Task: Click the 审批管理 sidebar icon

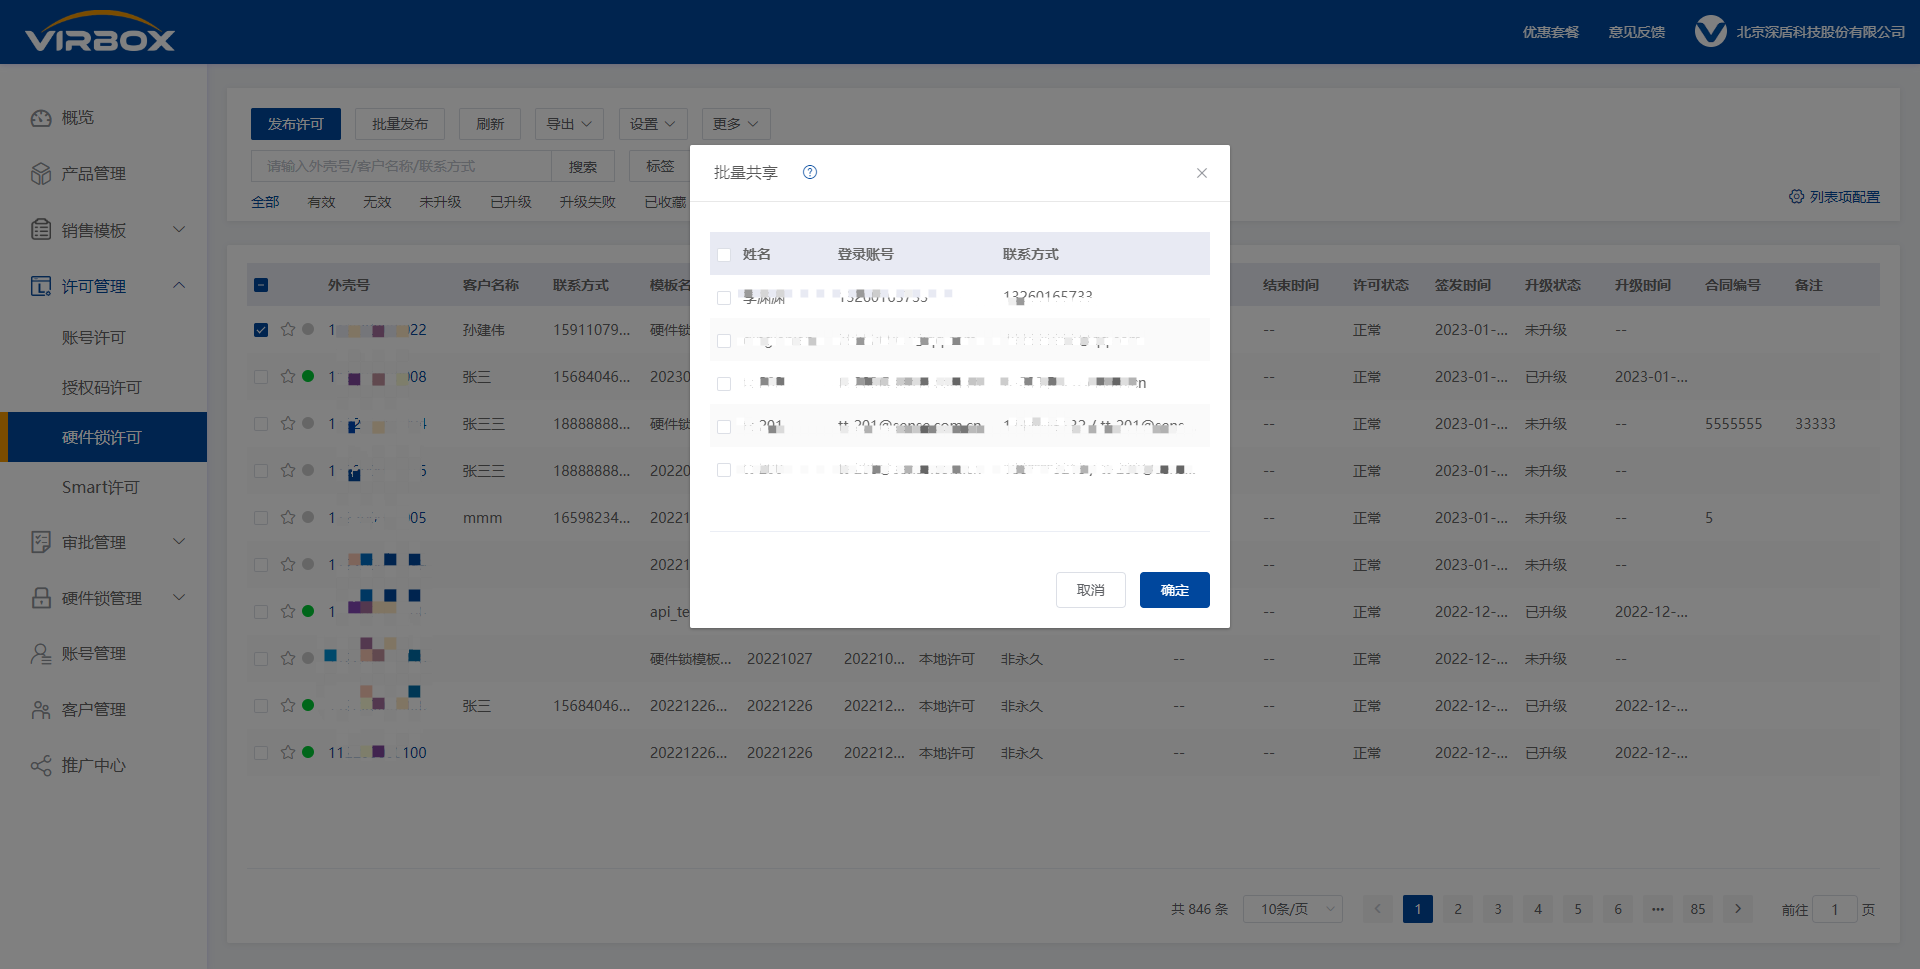Action: tap(41, 542)
